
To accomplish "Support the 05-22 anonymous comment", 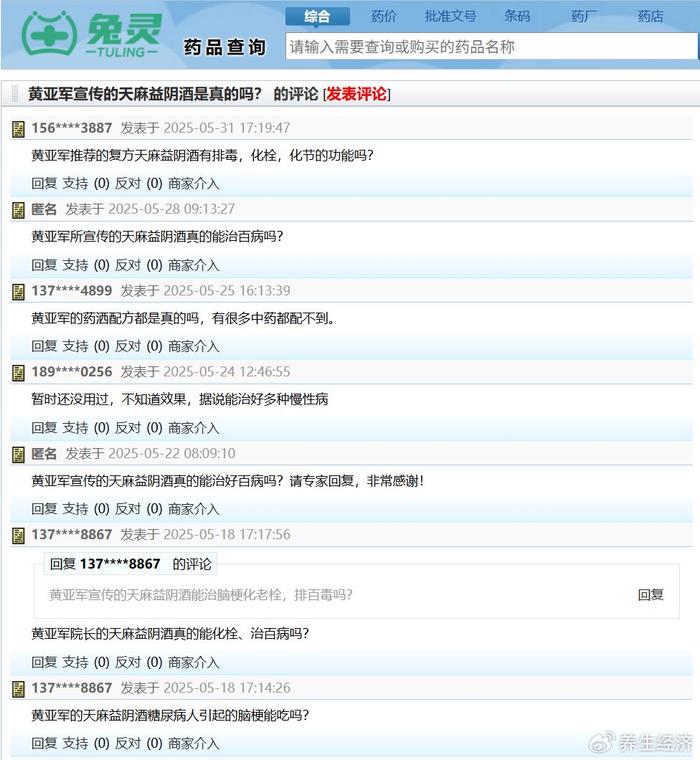I will coord(75,509).
